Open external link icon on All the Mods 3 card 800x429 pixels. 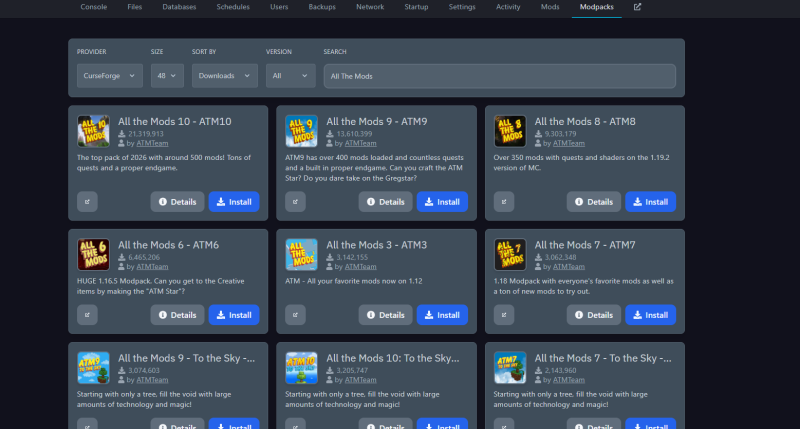coord(295,315)
